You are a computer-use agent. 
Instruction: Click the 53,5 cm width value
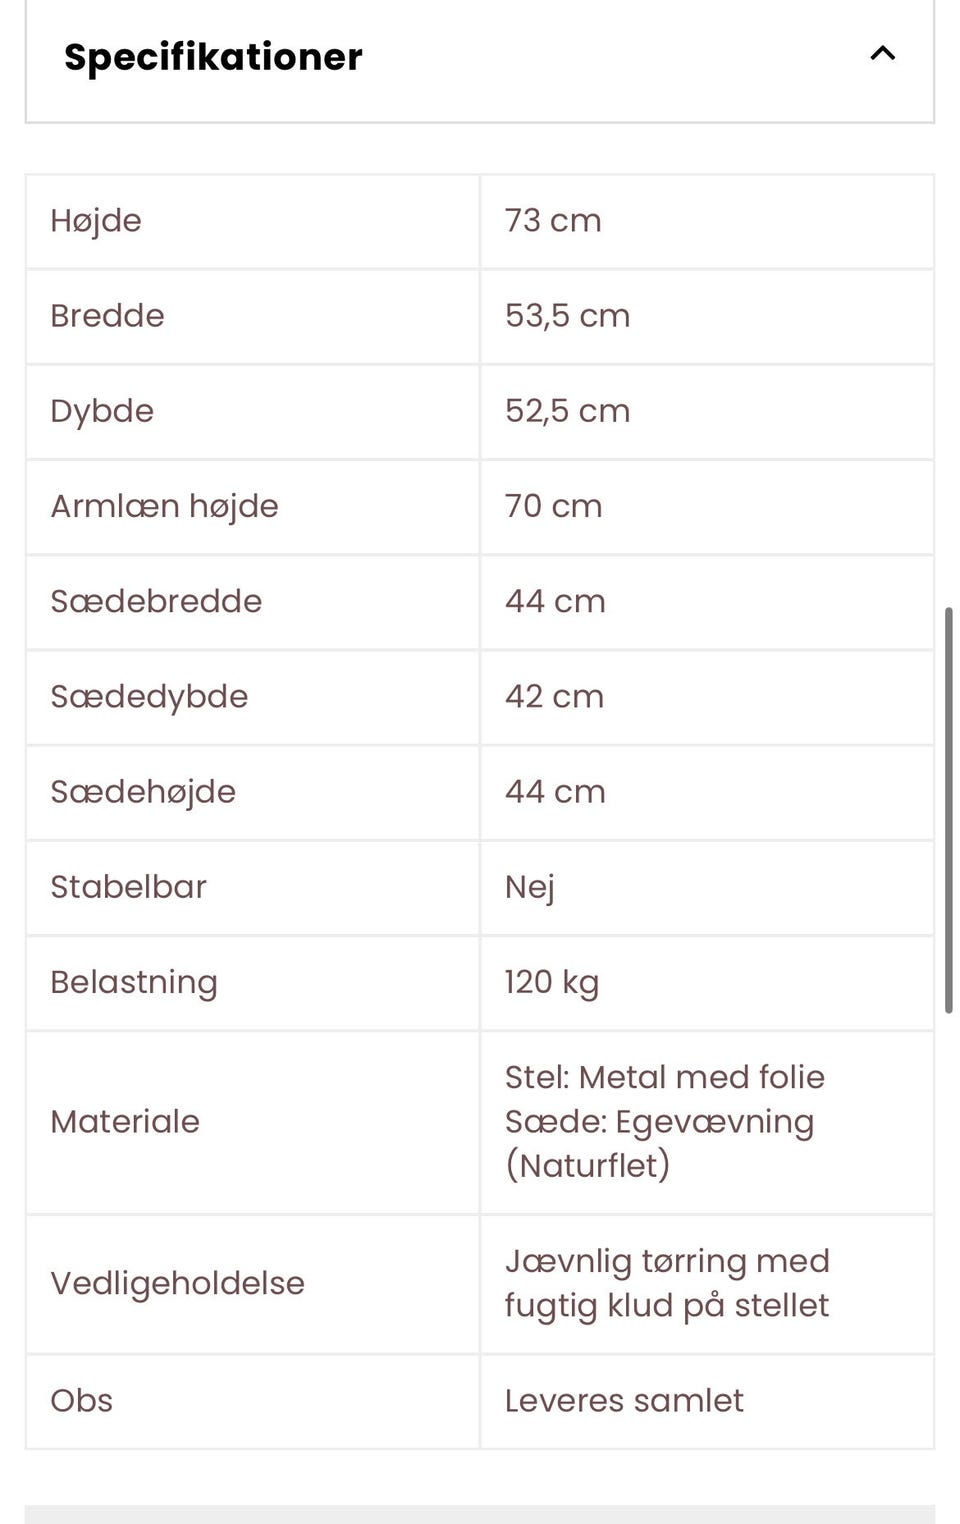point(567,316)
